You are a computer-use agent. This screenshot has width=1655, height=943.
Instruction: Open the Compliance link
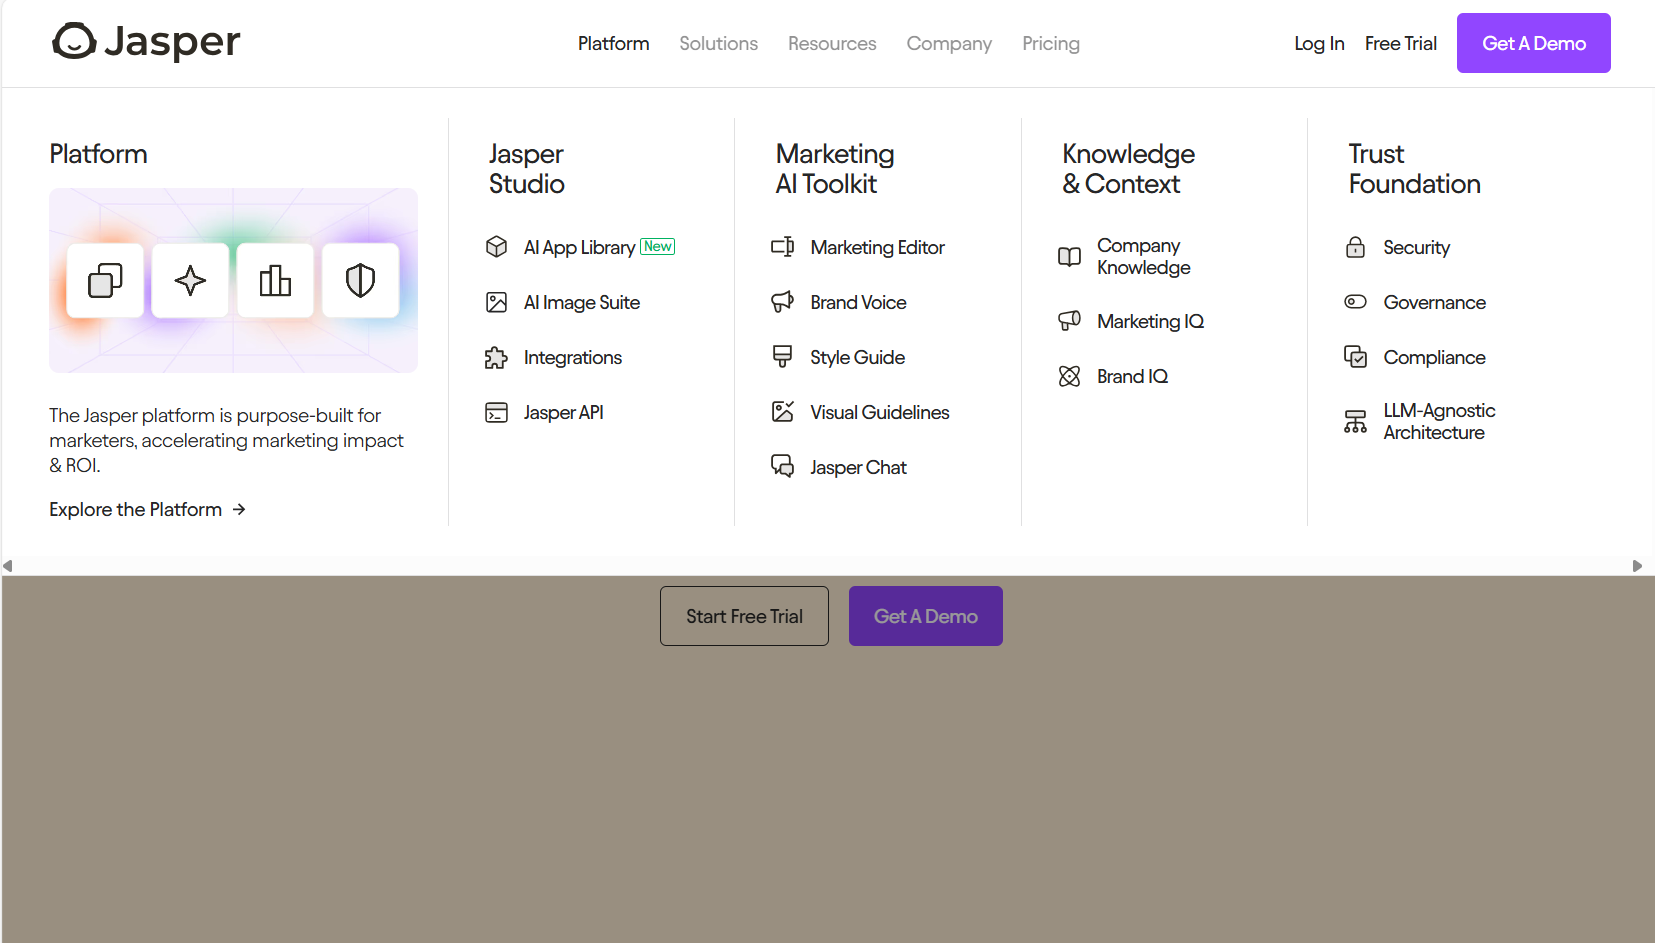pyautogui.click(x=1434, y=357)
